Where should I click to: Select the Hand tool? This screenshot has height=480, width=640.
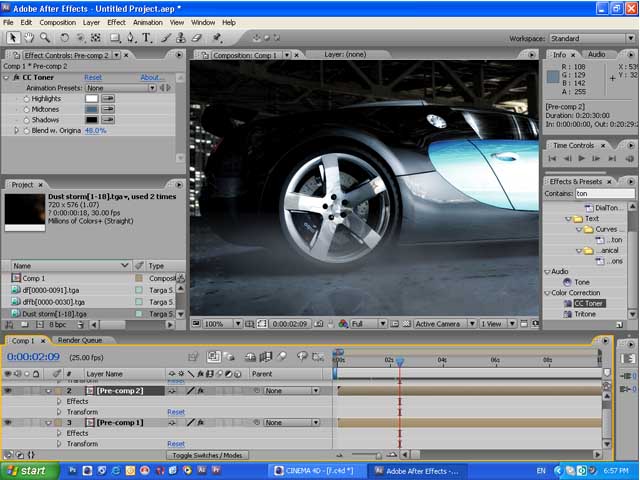[x=29, y=38]
